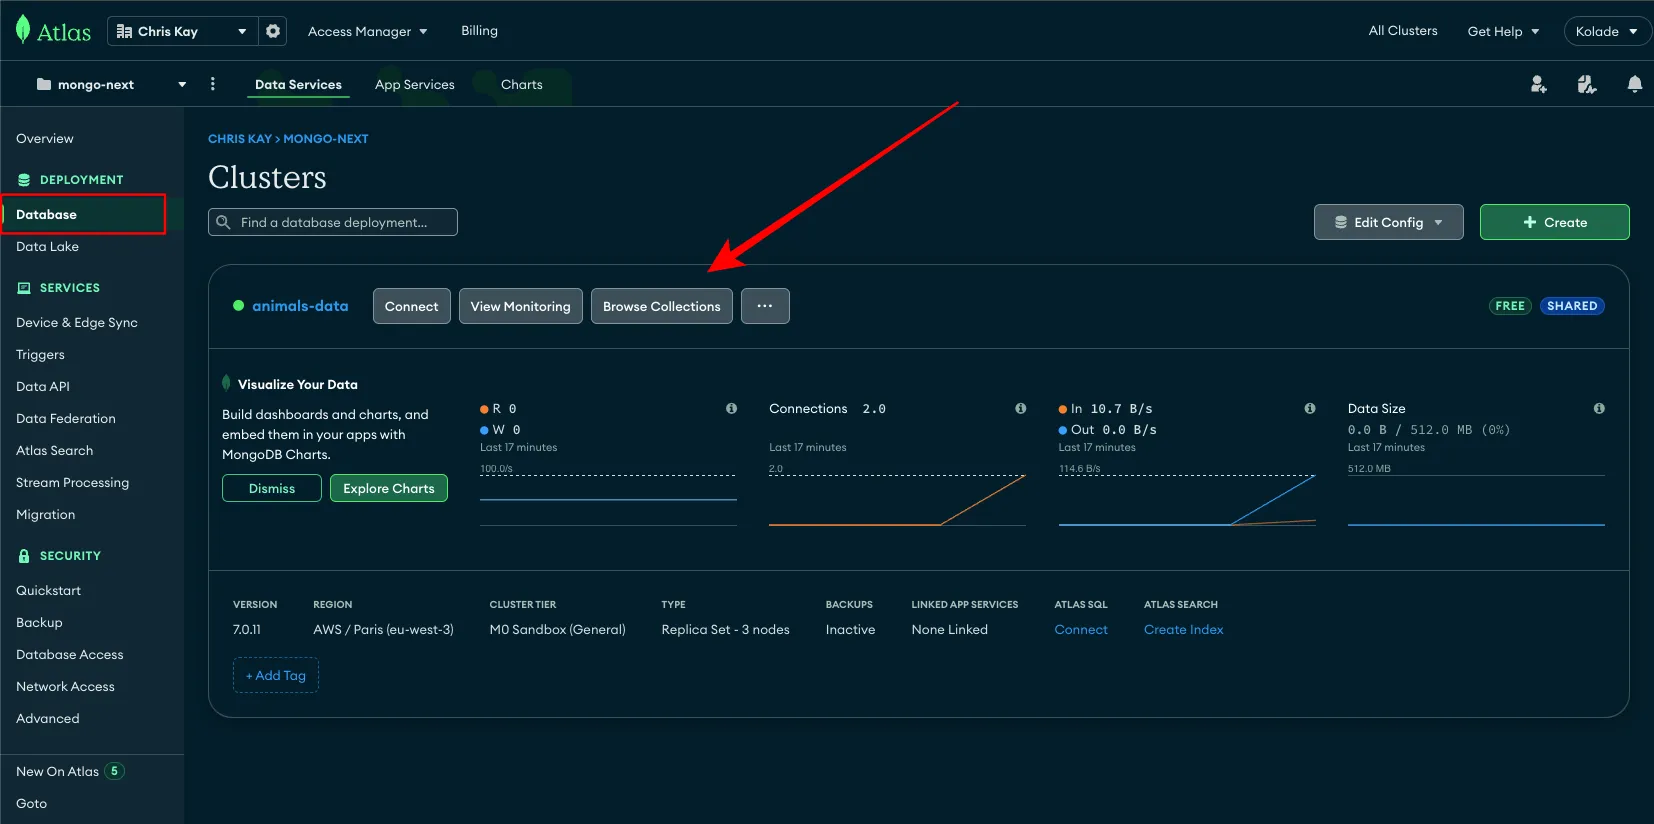Screen dimensions: 1654x824
Task: Open Data API in the sidebar
Action: click(x=43, y=386)
